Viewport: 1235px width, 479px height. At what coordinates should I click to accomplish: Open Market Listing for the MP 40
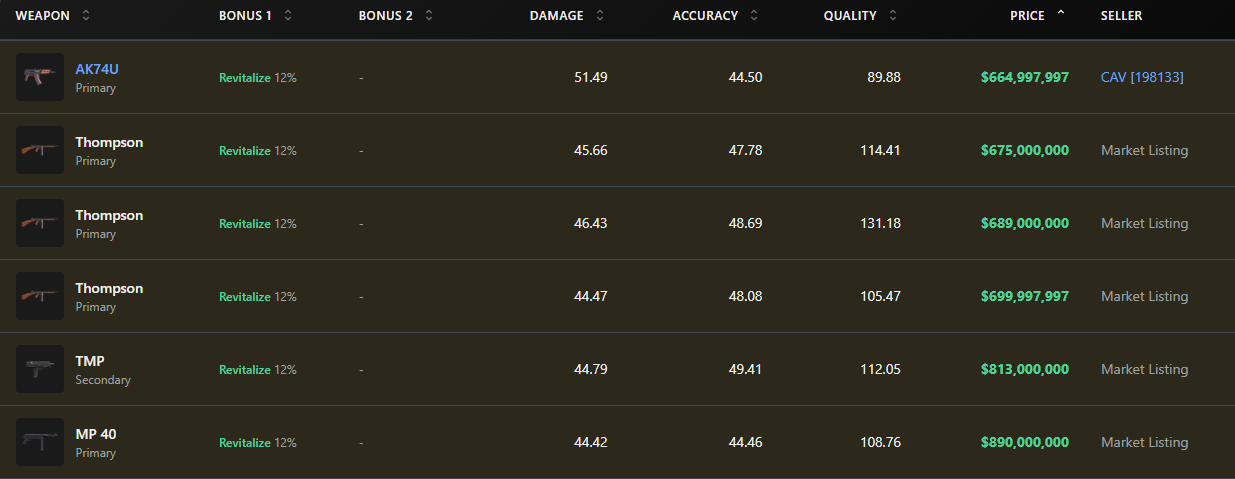1144,442
